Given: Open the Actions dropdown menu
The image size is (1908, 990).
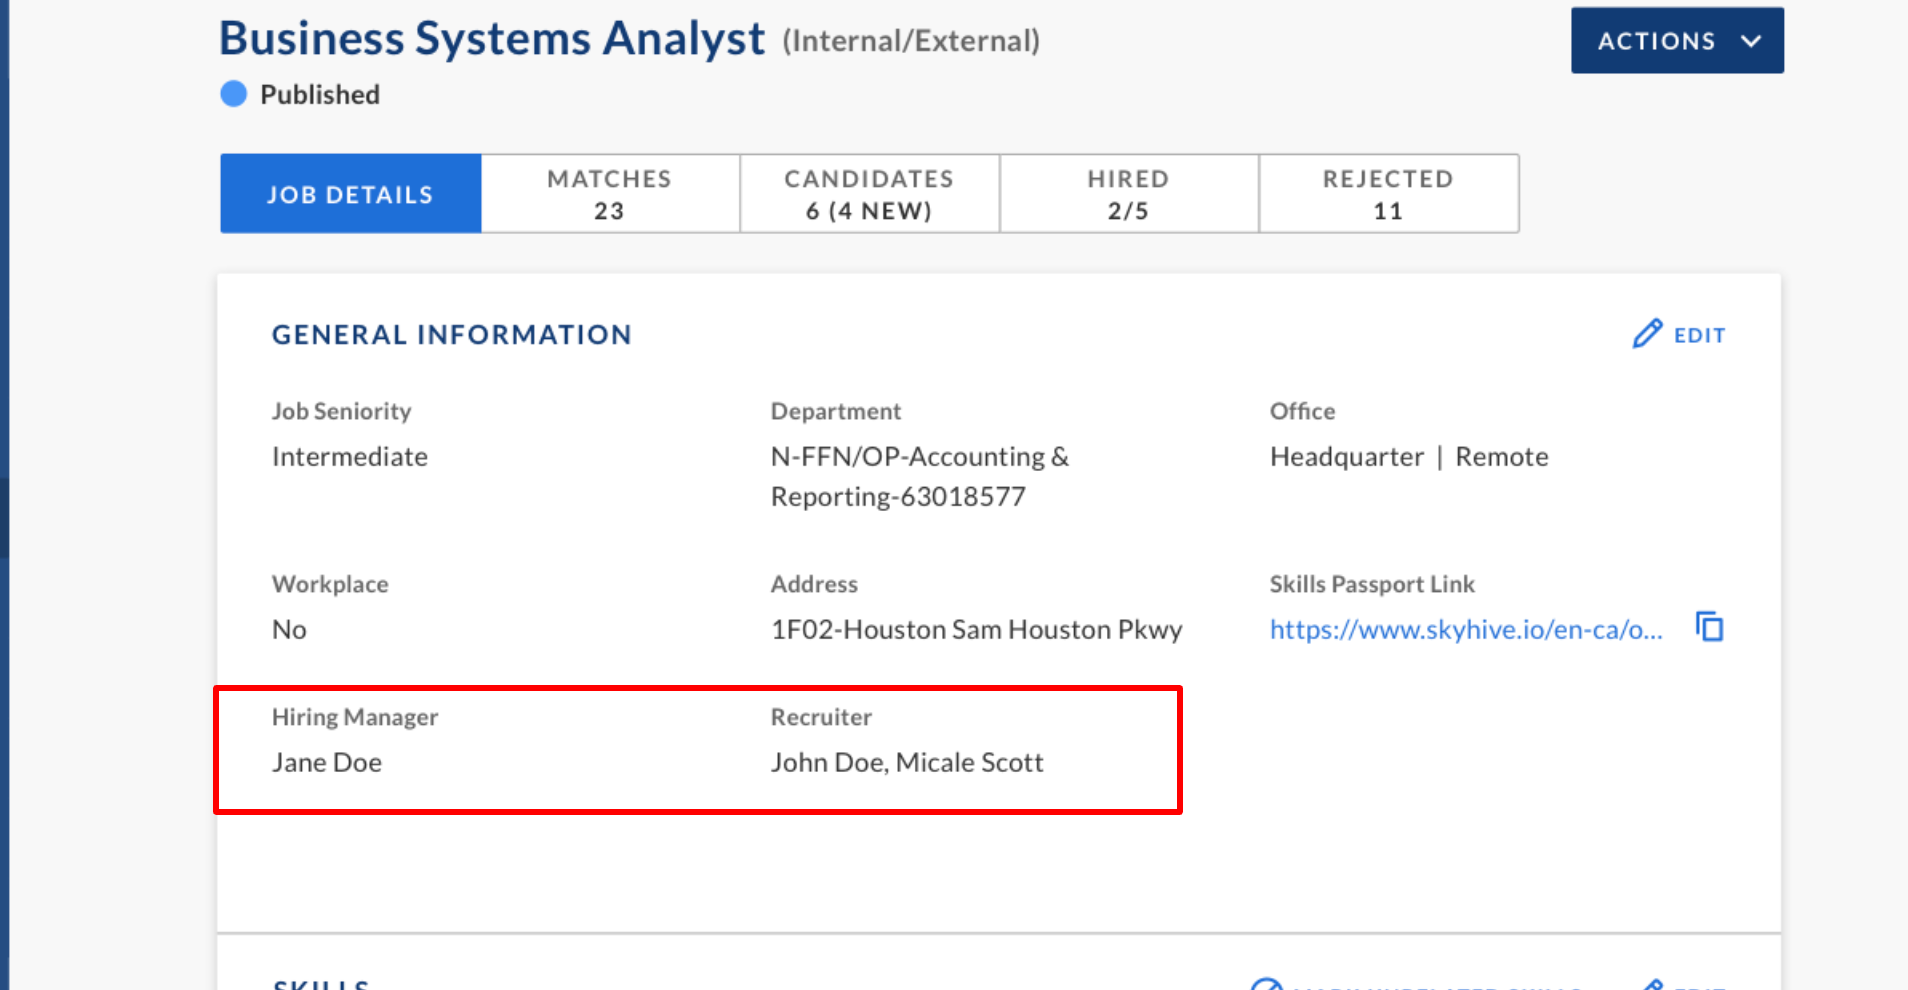Looking at the screenshot, I should (x=1676, y=41).
